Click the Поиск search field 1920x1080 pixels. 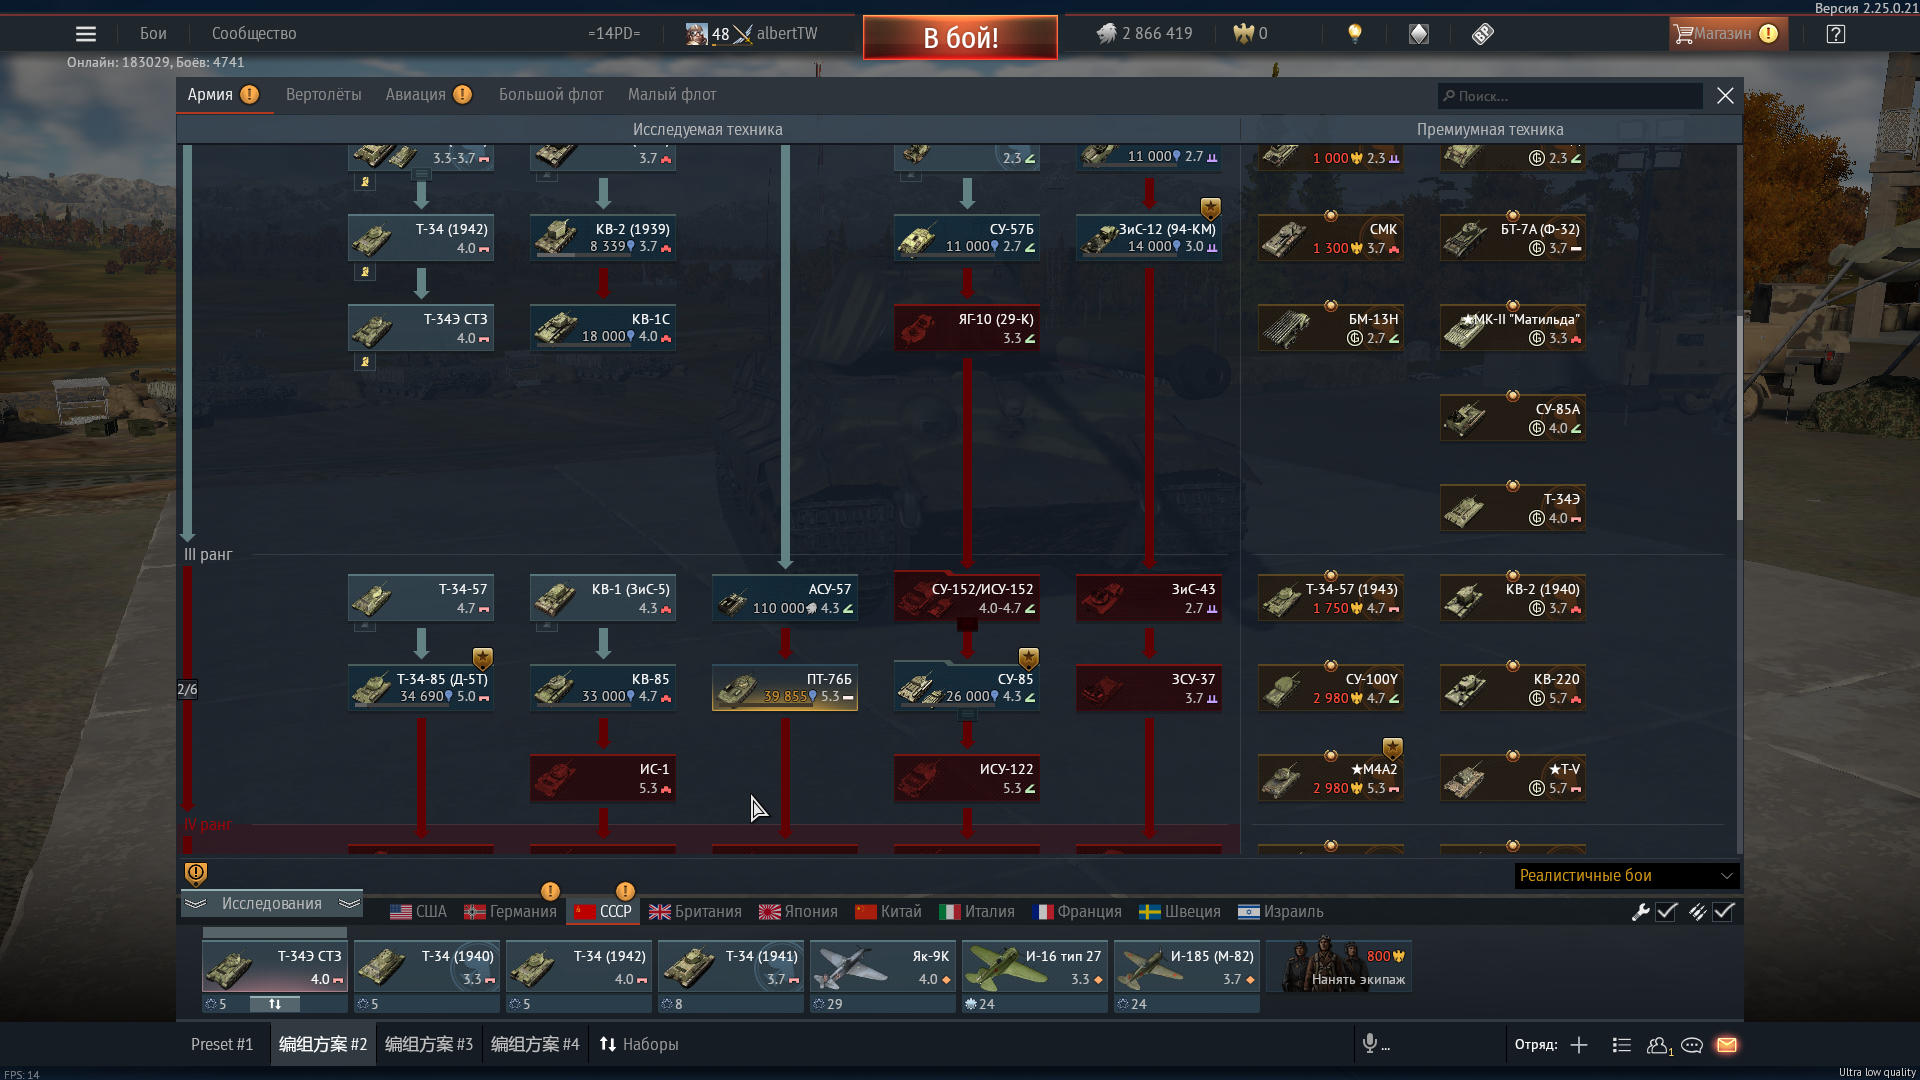[x=1570, y=96]
